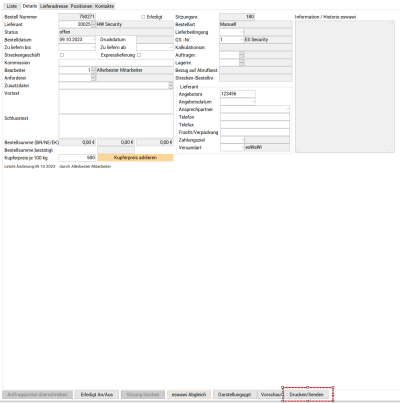Viewport: 400px width, 403px height.
Task: Enable the Streckengeschäft checkbox
Action: [x=62, y=55]
